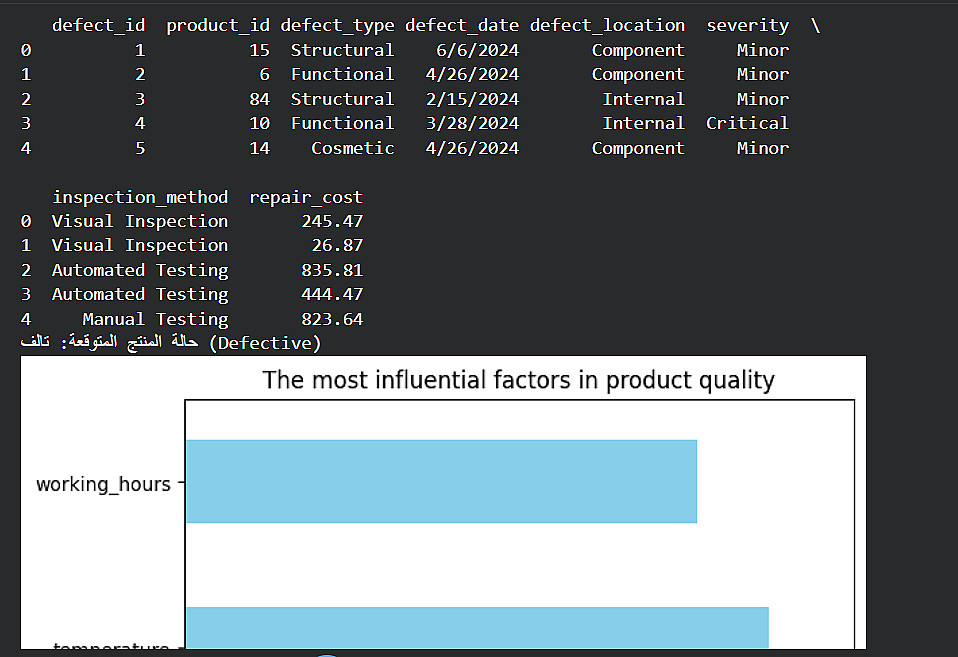
Task: Click the temperature bar in the chart
Action: point(476,627)
